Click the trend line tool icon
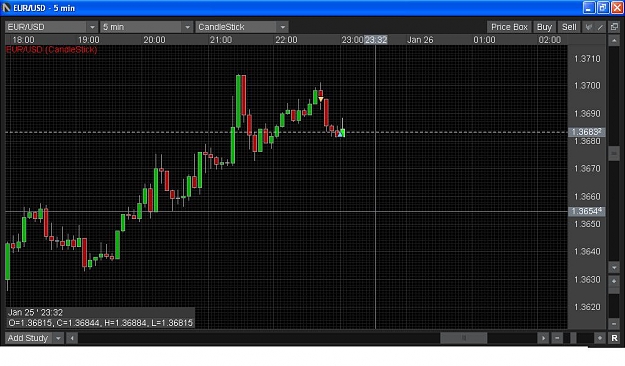 [x=600, y=27]
